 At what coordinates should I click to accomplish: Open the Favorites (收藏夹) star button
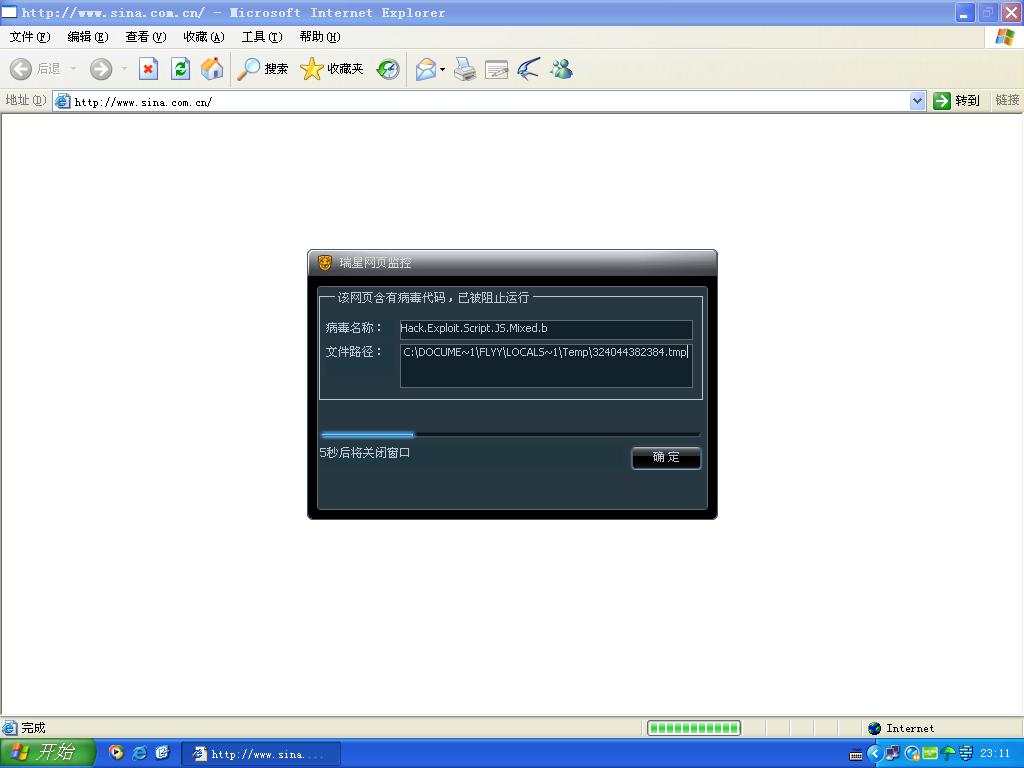(332, 69)
